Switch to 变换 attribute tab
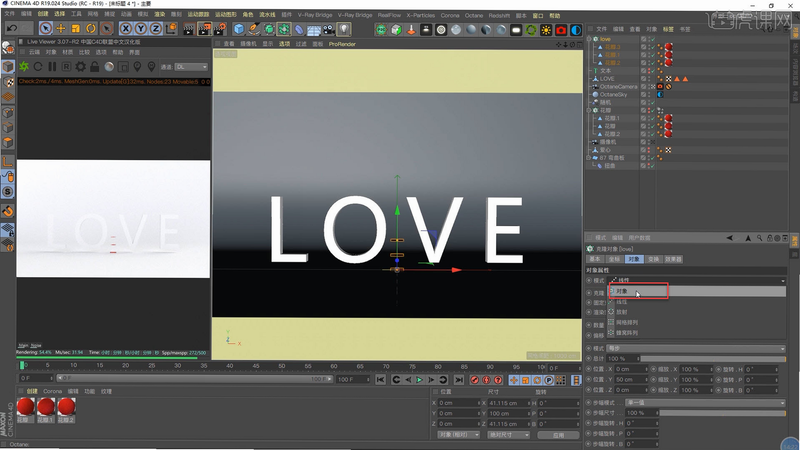The width and height of the screenshot is (800, 450). click(653, 259)
